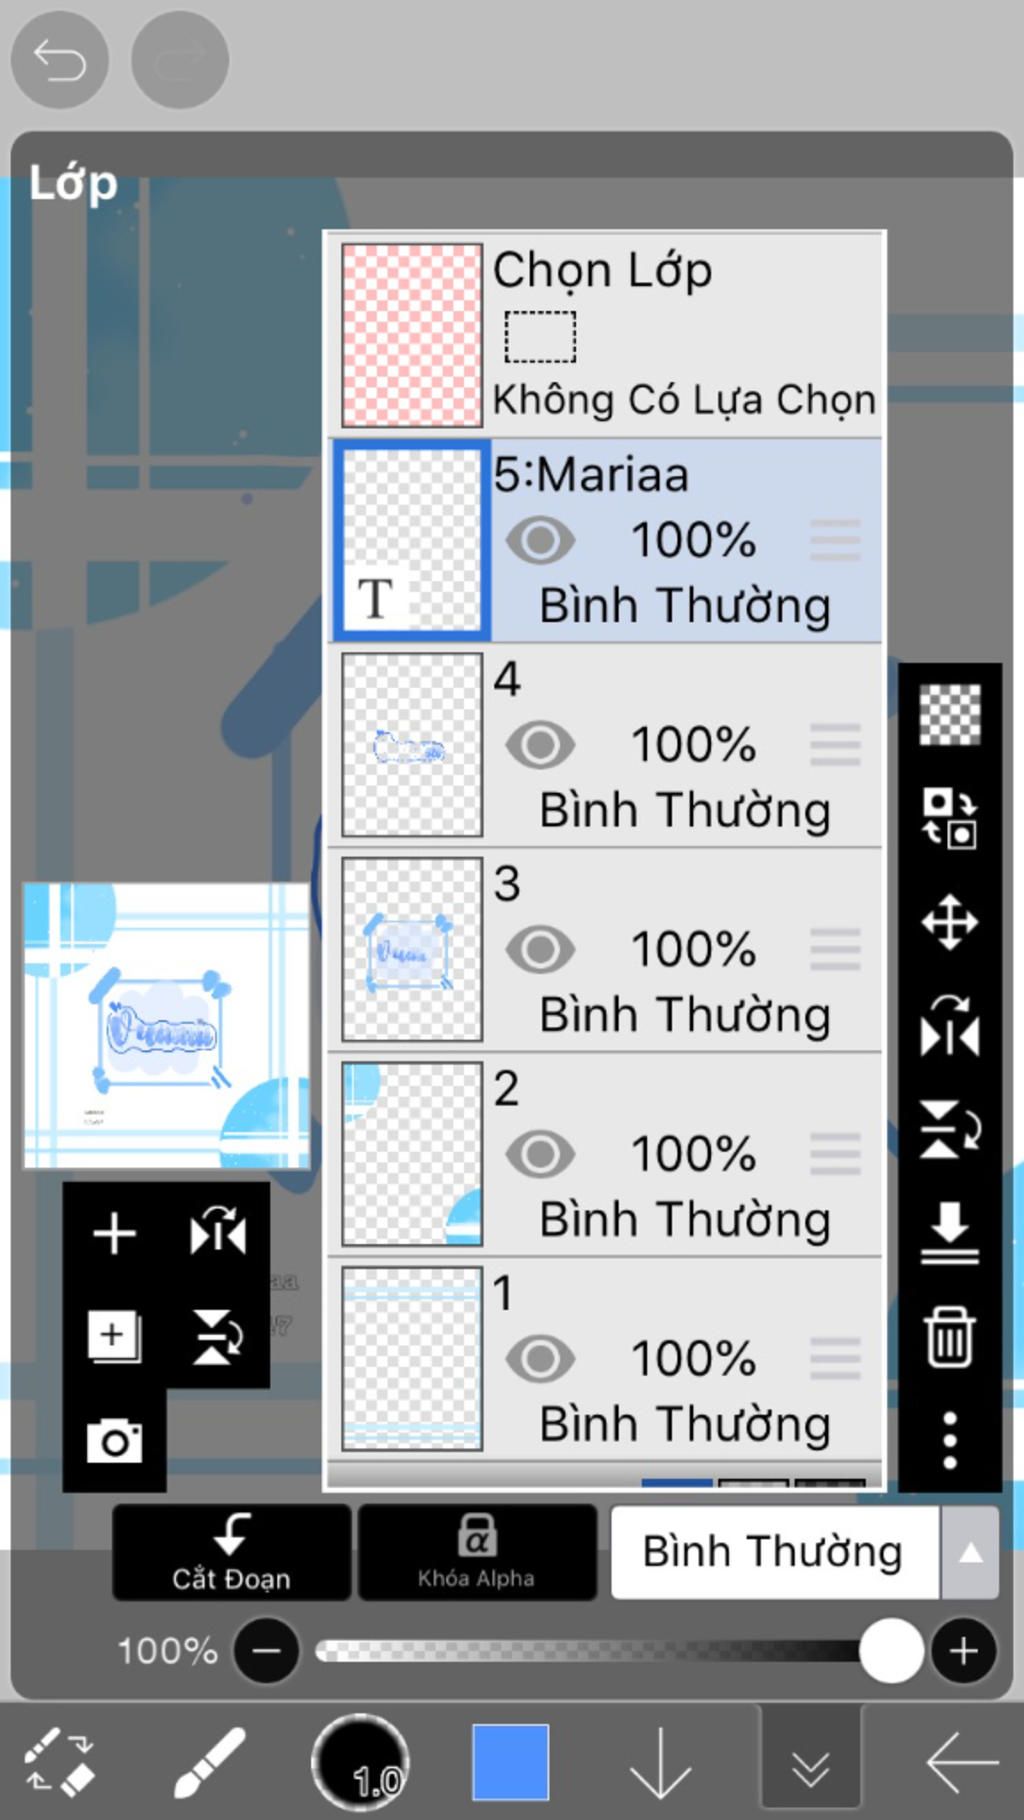Viewport: 1024px width, 1820px height.
Task: Expand the Bình Thường blend mode dropdown
Action: [x=969, y=1552]
